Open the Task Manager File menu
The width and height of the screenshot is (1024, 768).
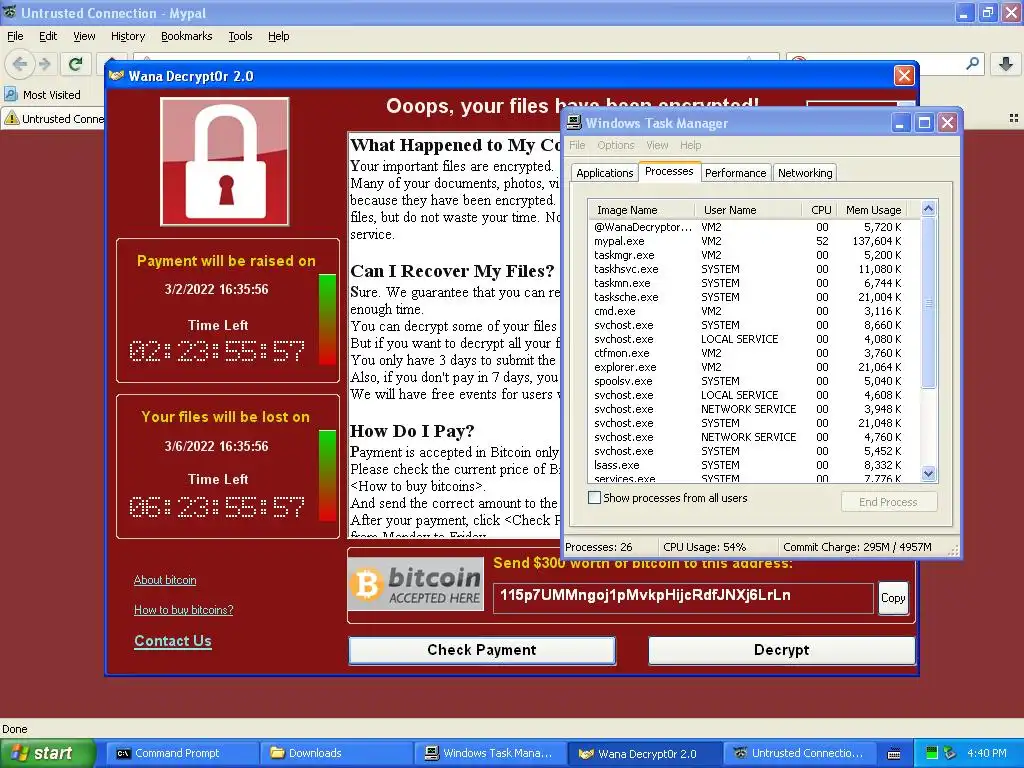pos(577,145)
